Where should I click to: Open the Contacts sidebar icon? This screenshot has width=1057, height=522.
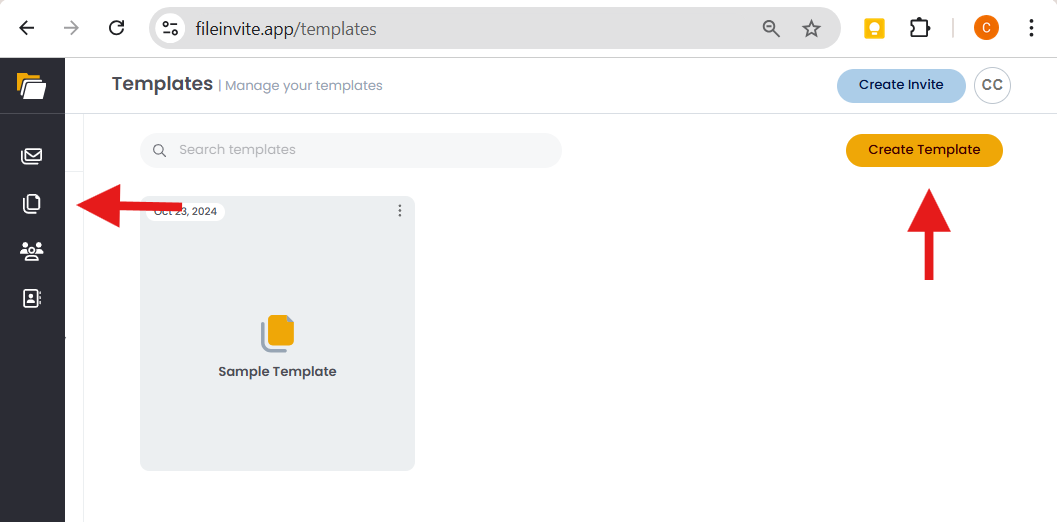(32, 298)
